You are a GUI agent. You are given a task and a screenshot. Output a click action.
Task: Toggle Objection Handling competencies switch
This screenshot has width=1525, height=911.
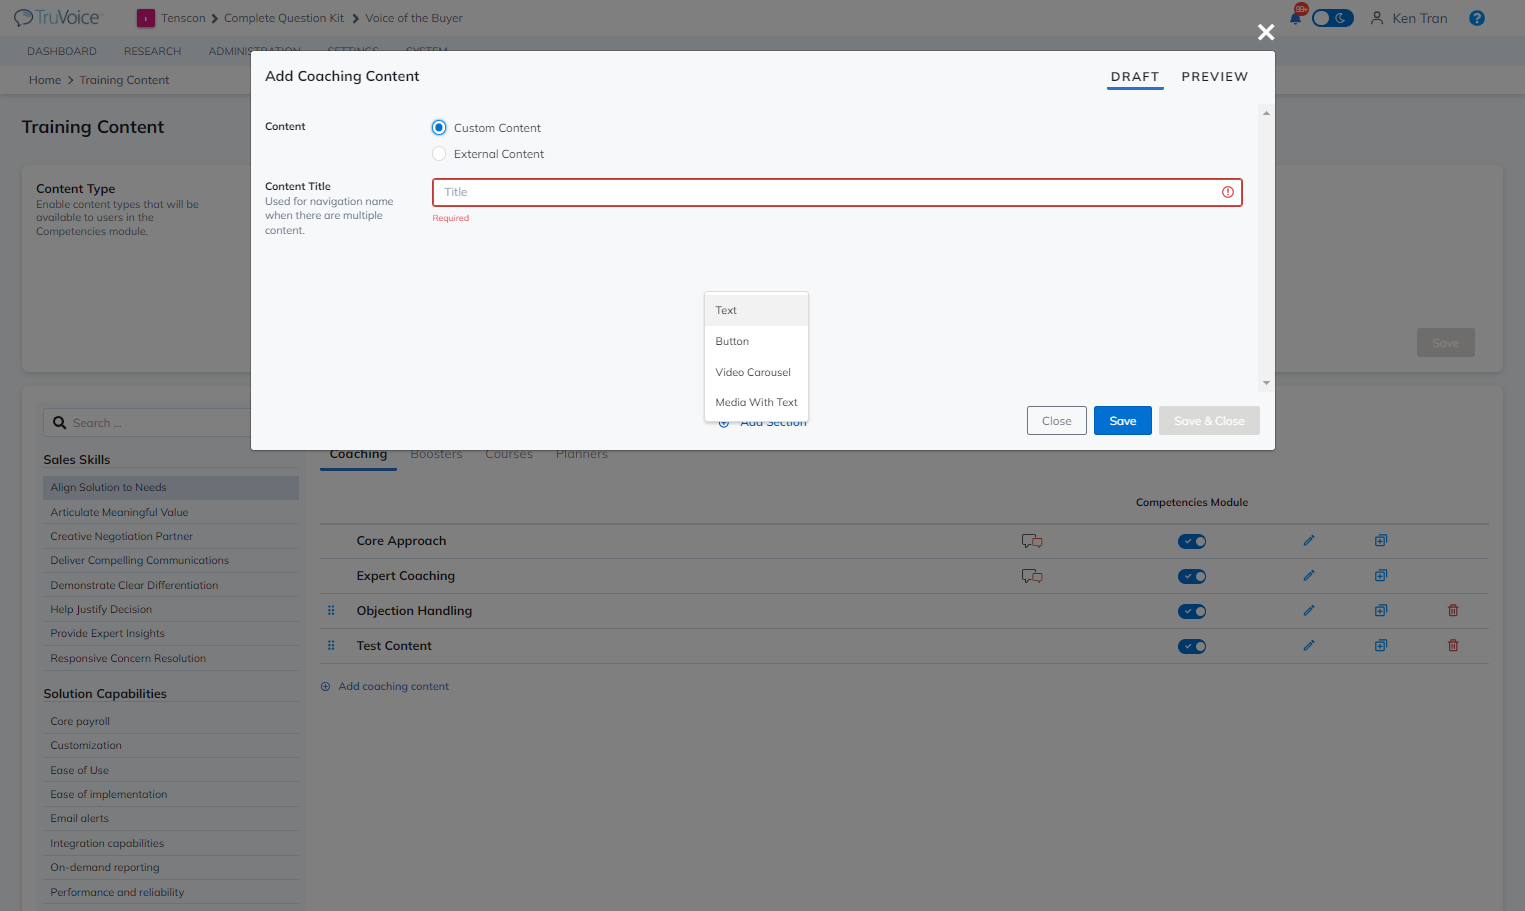point(1192,612)
